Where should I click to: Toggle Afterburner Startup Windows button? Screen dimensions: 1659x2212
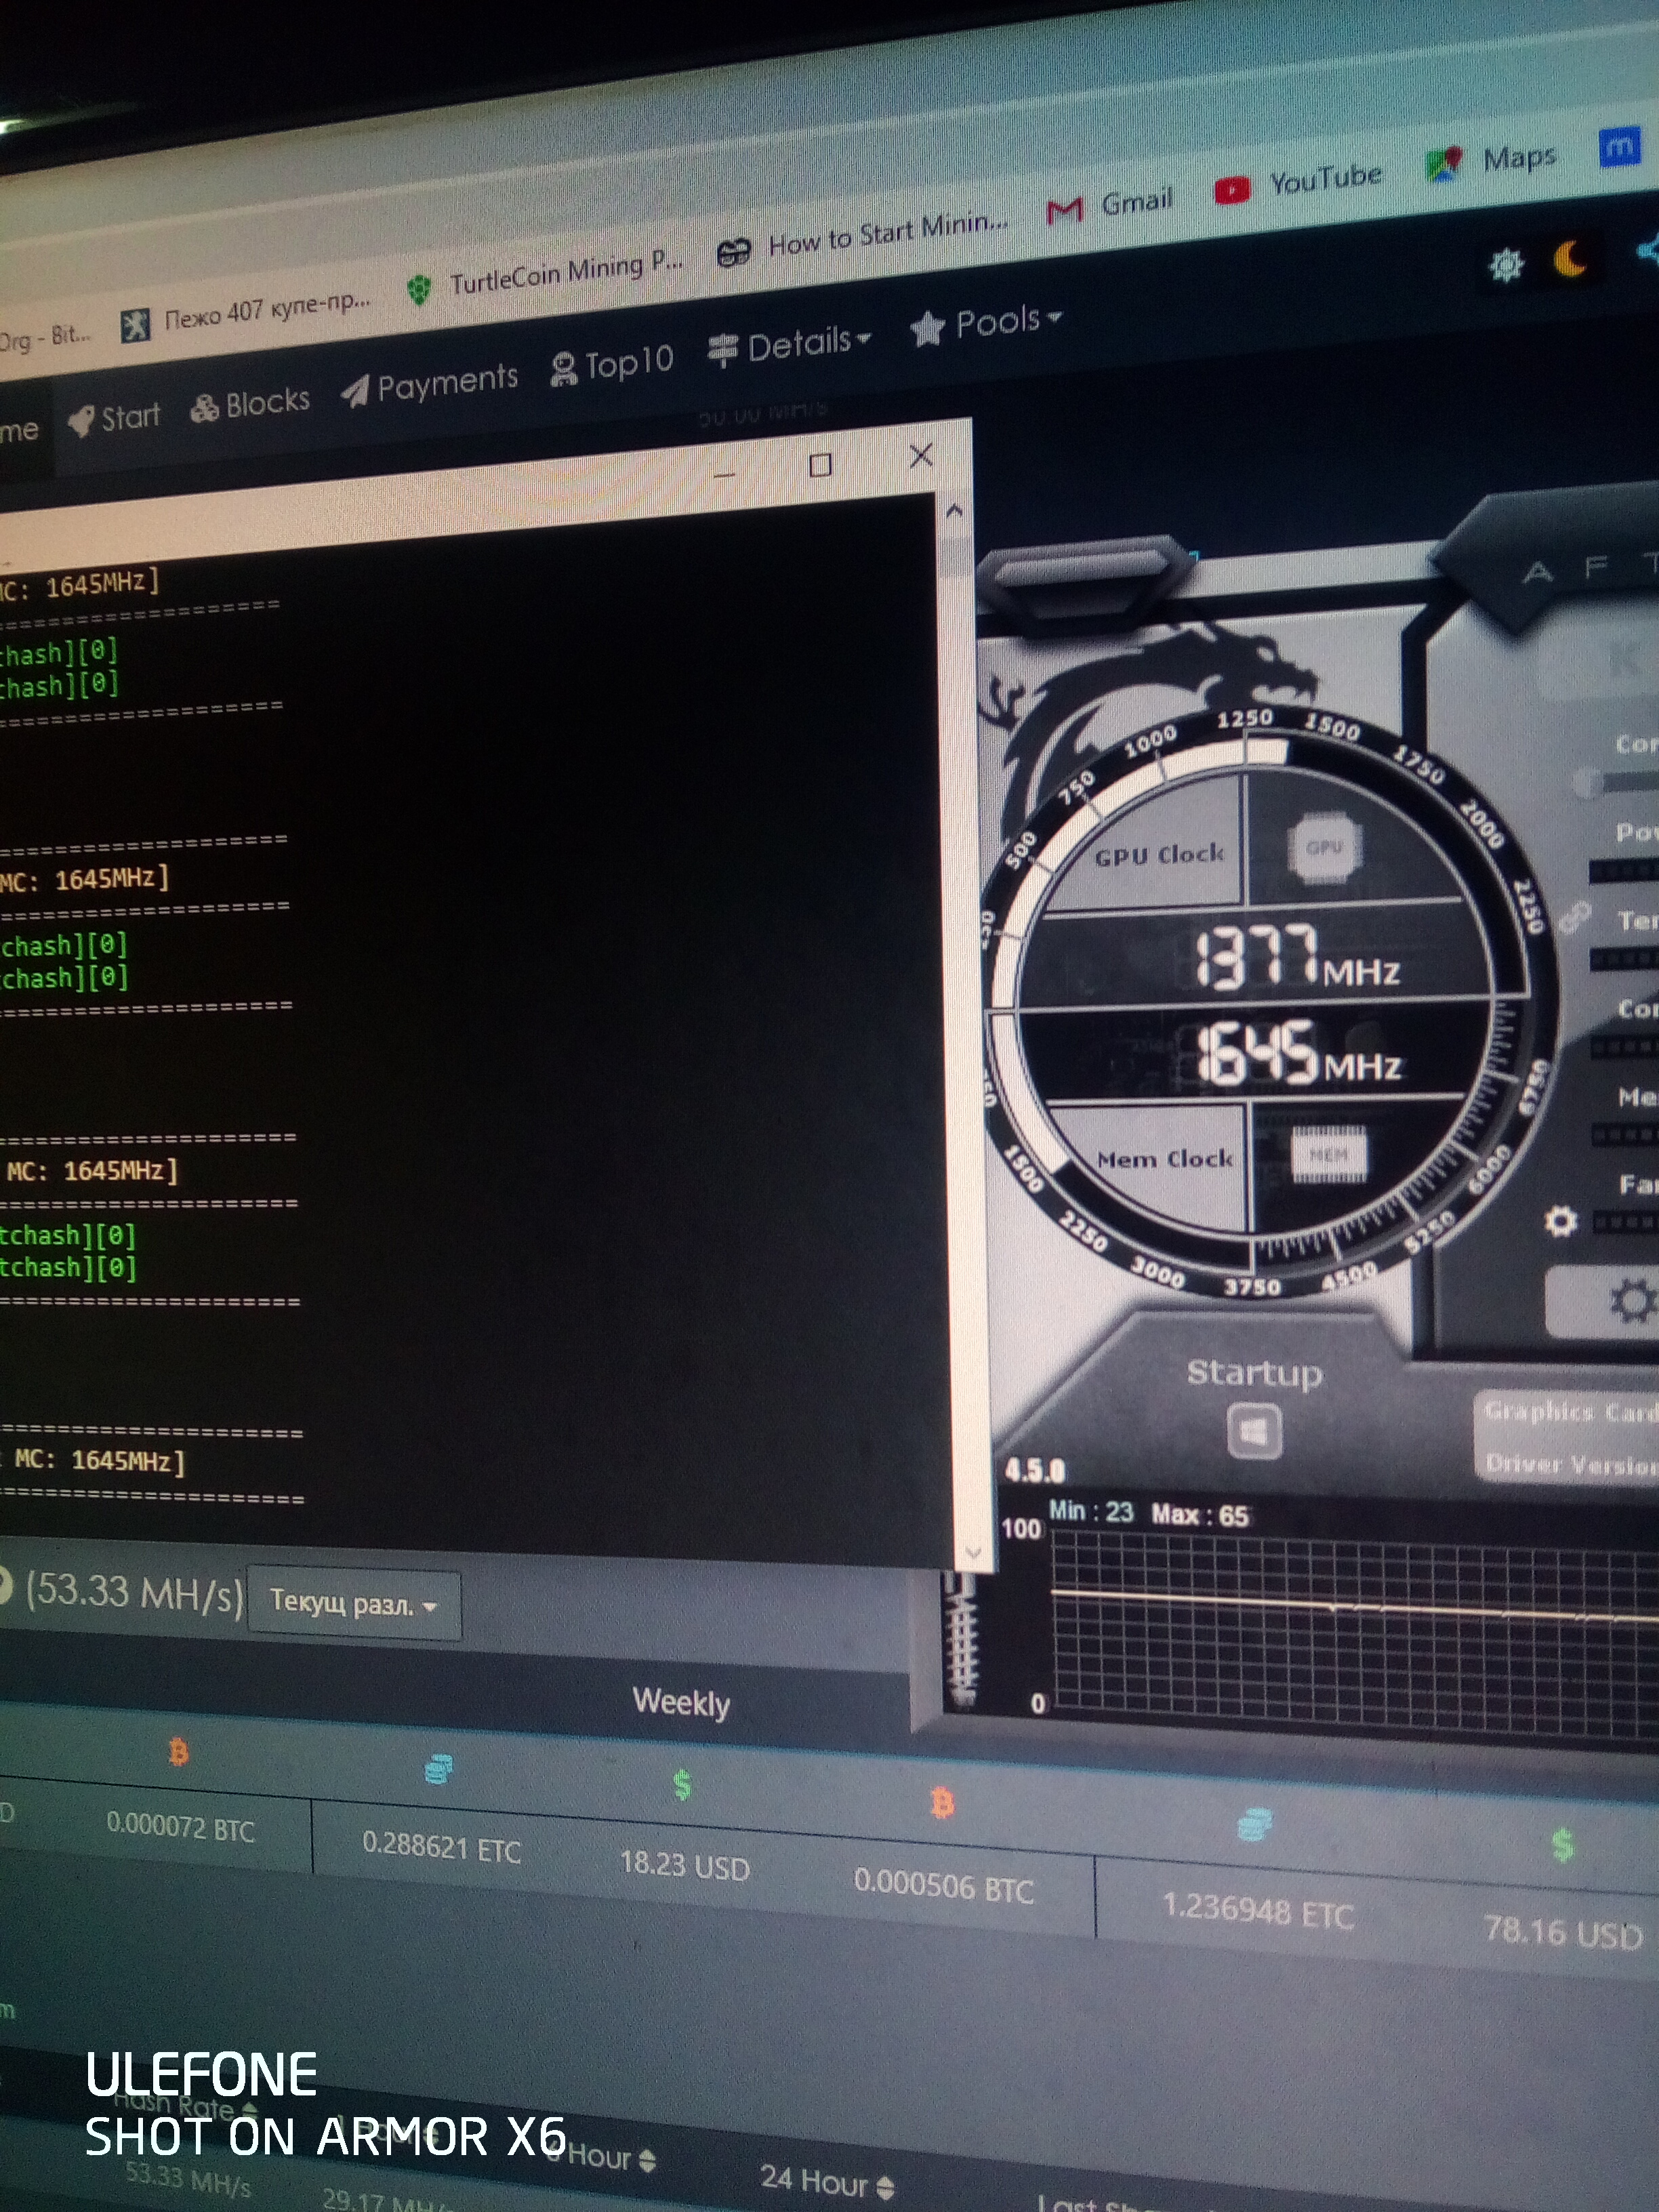tap(1254, 1432)
